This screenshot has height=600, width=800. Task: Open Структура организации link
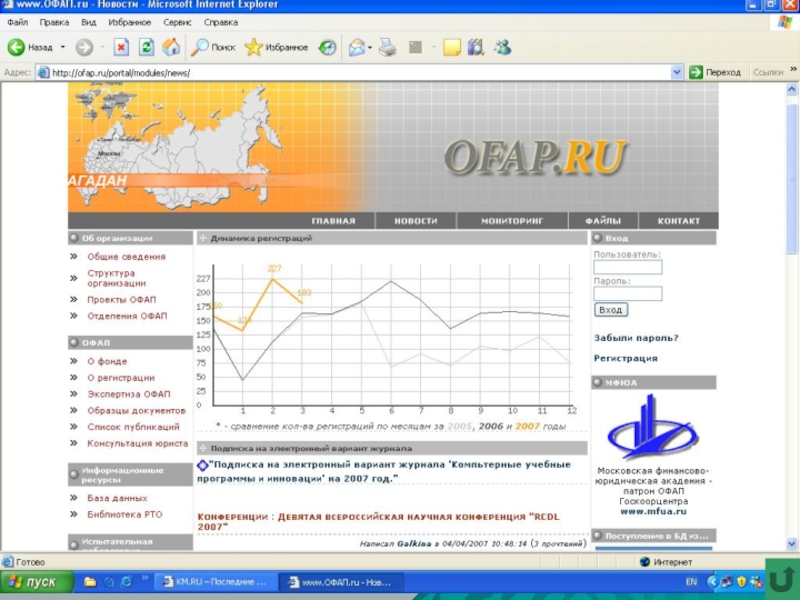[116, 278]
